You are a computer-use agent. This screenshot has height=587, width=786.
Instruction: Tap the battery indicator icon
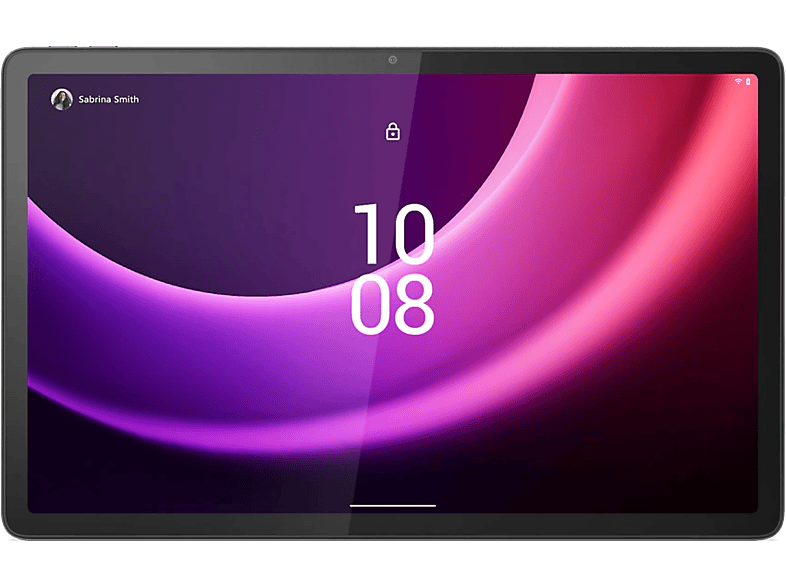point(748,81)
